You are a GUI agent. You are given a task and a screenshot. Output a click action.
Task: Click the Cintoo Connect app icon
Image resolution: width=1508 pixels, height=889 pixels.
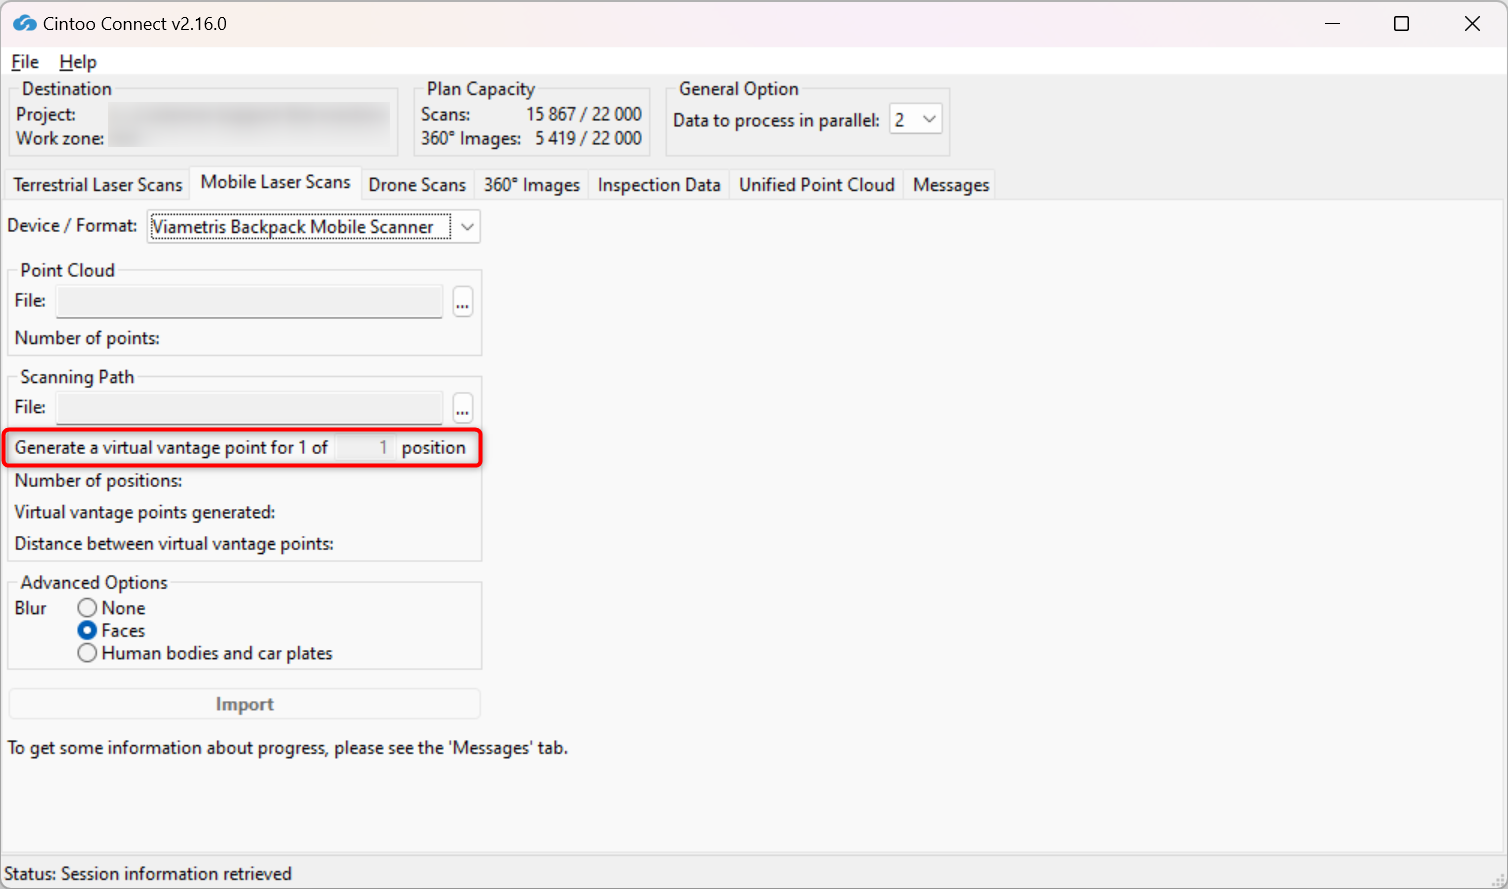(24, 23)
